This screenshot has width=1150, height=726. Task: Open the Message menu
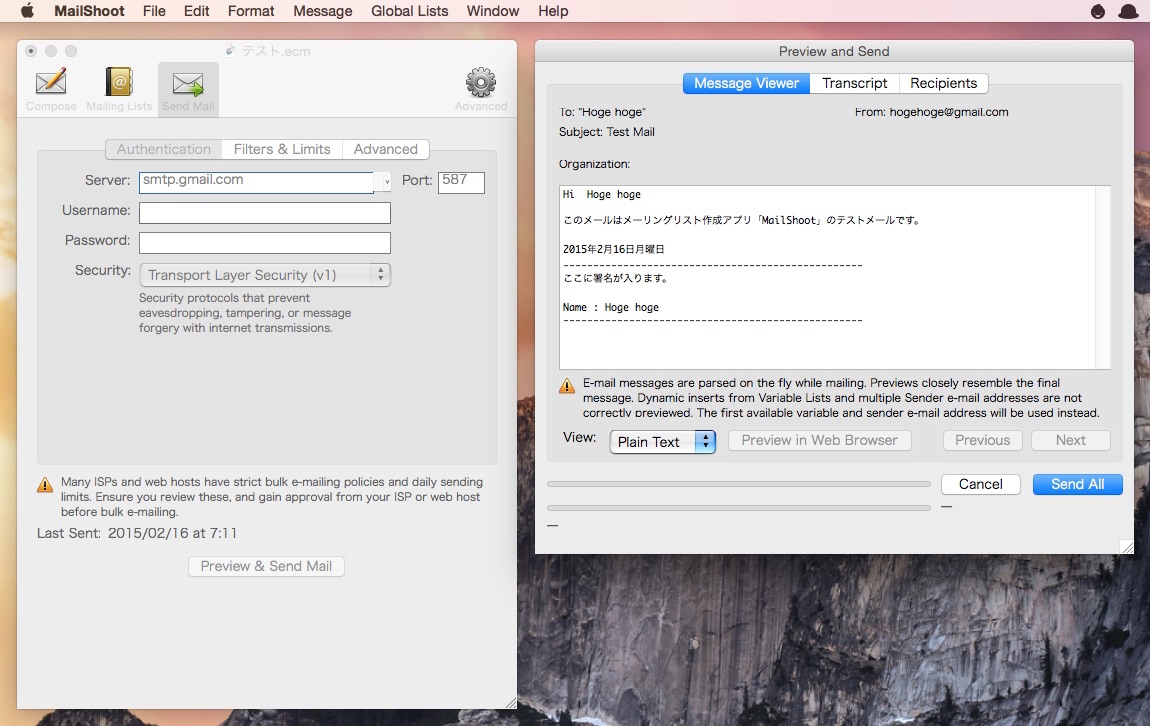(323, 11)
